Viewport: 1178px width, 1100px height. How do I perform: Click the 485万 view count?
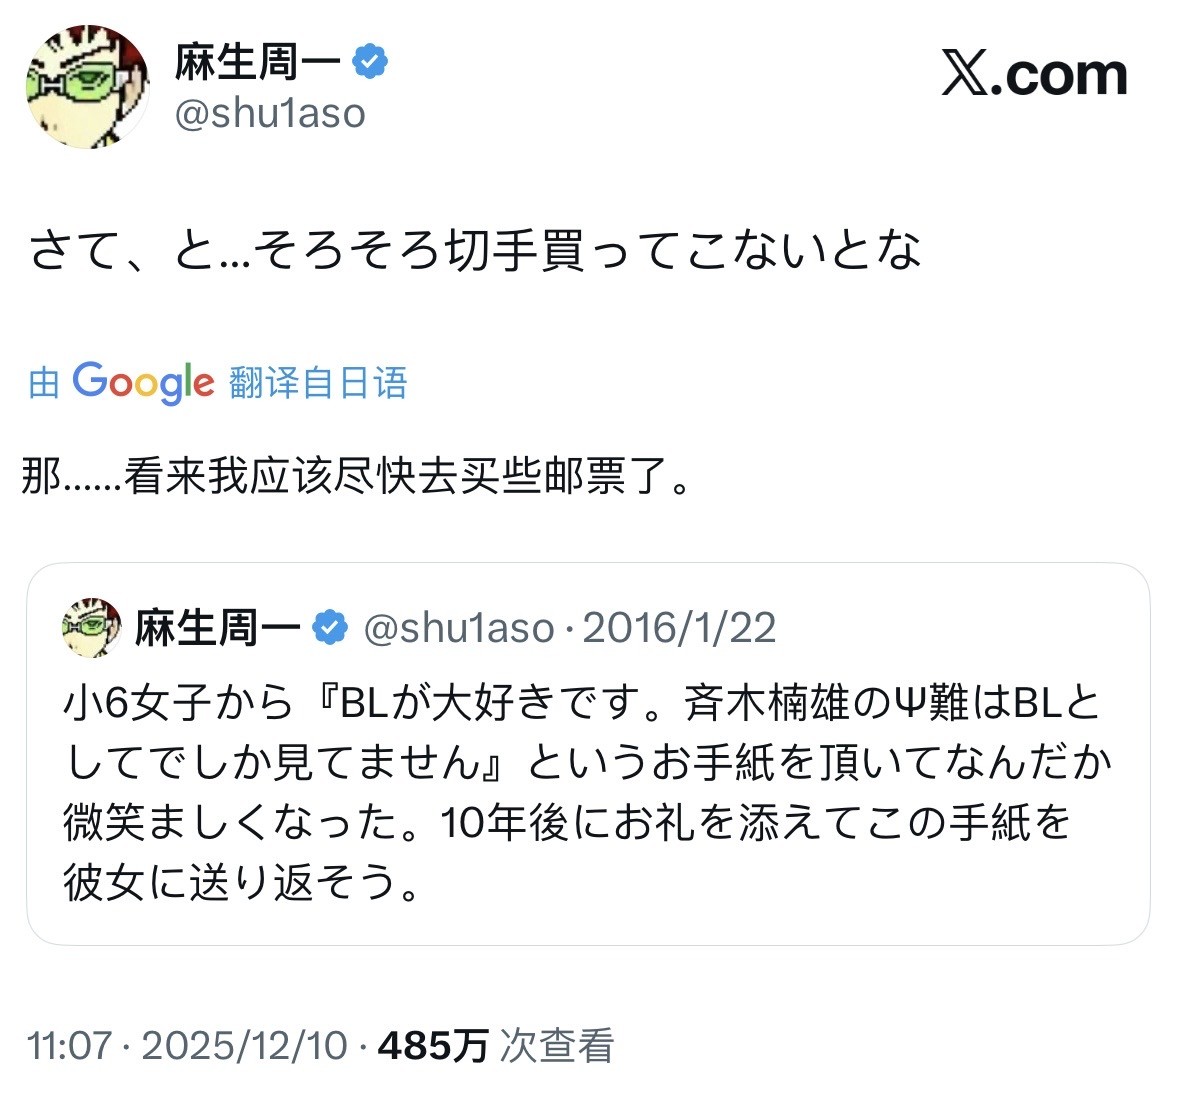[433, 1046]
